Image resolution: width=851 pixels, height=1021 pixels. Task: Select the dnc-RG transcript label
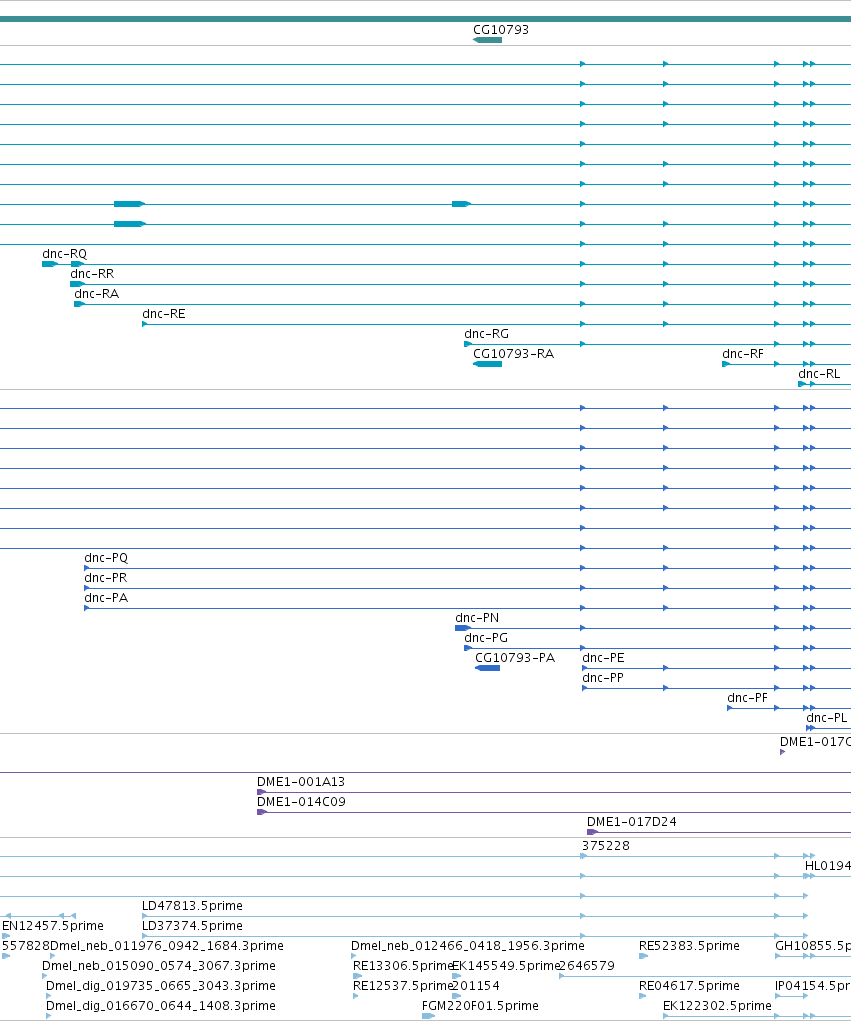(x=486, y=334)
